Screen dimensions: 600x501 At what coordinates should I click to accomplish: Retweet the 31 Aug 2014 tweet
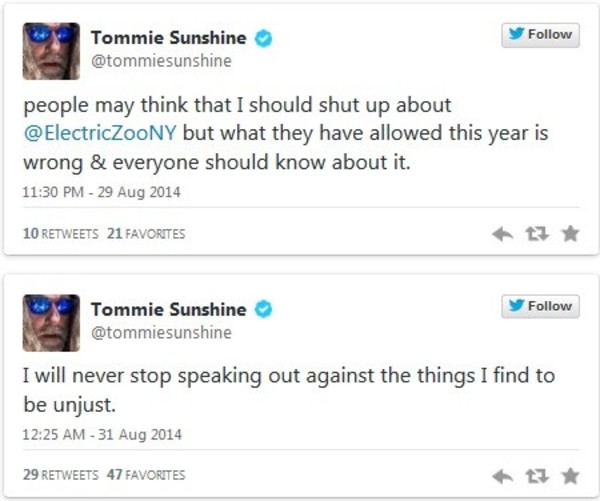pos(537,476)
